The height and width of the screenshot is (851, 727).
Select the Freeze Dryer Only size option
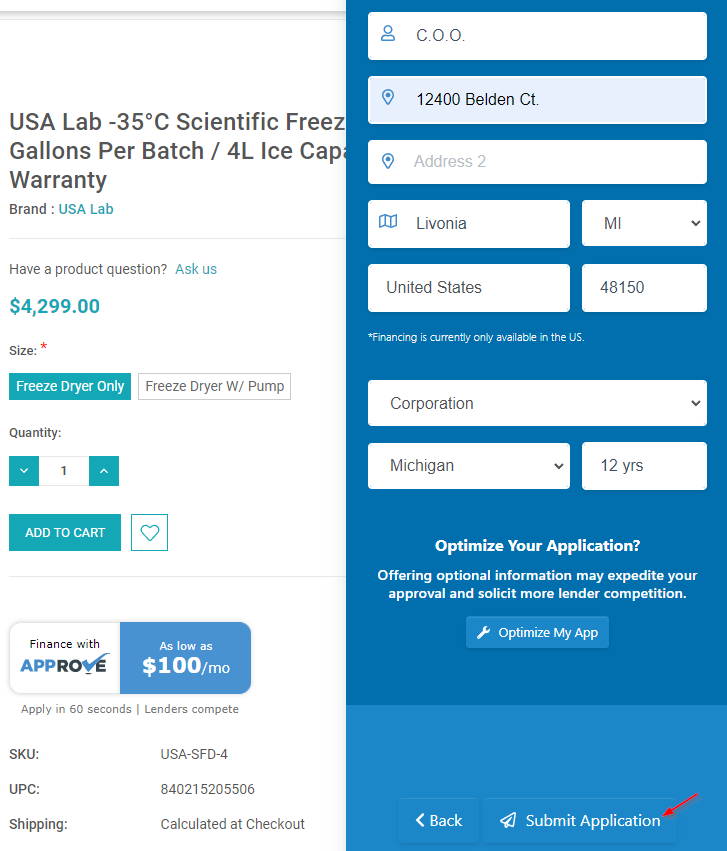(70, 386)
